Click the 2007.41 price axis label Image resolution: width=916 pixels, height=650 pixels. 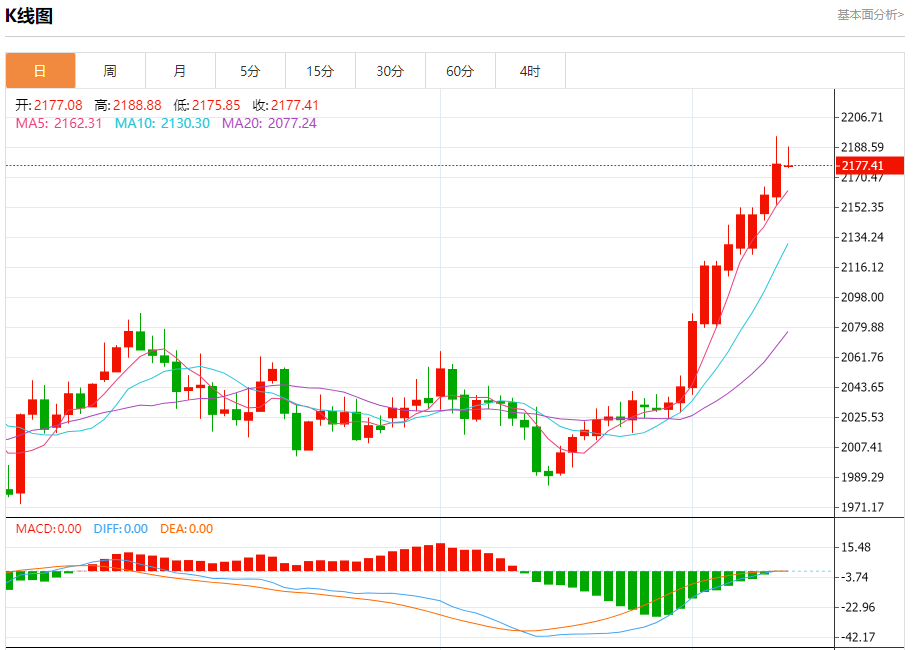[x=862, y=447]
